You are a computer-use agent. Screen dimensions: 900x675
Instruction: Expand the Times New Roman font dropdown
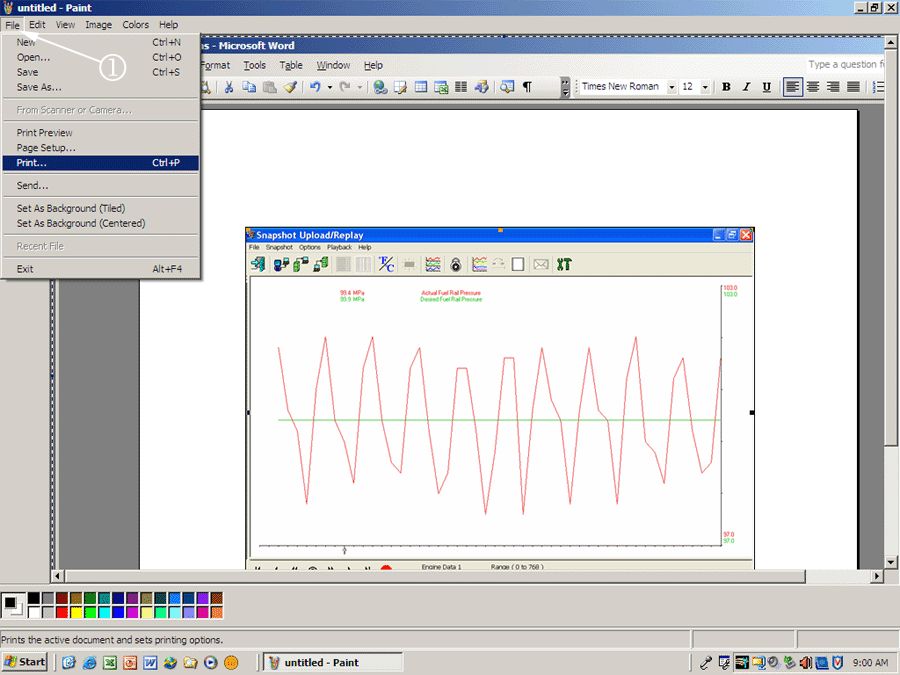click(x=671, y=87)
